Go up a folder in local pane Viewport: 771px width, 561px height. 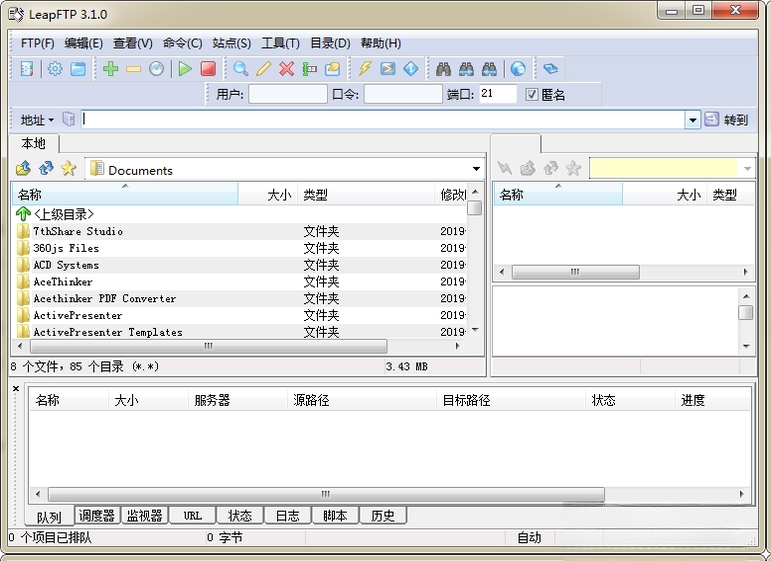tap(23, 168)
